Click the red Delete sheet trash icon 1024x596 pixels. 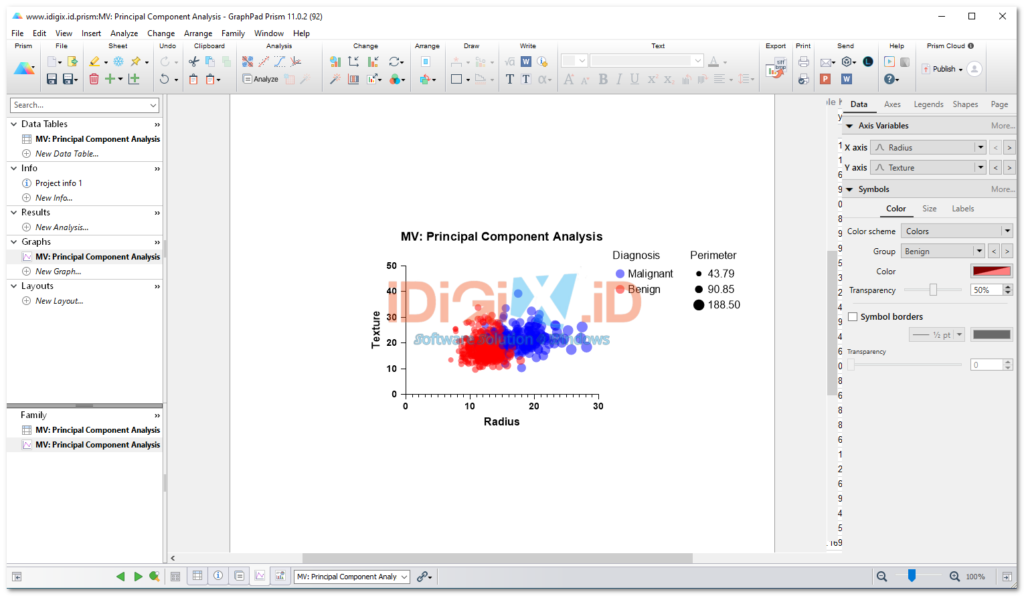coord(94,79)
